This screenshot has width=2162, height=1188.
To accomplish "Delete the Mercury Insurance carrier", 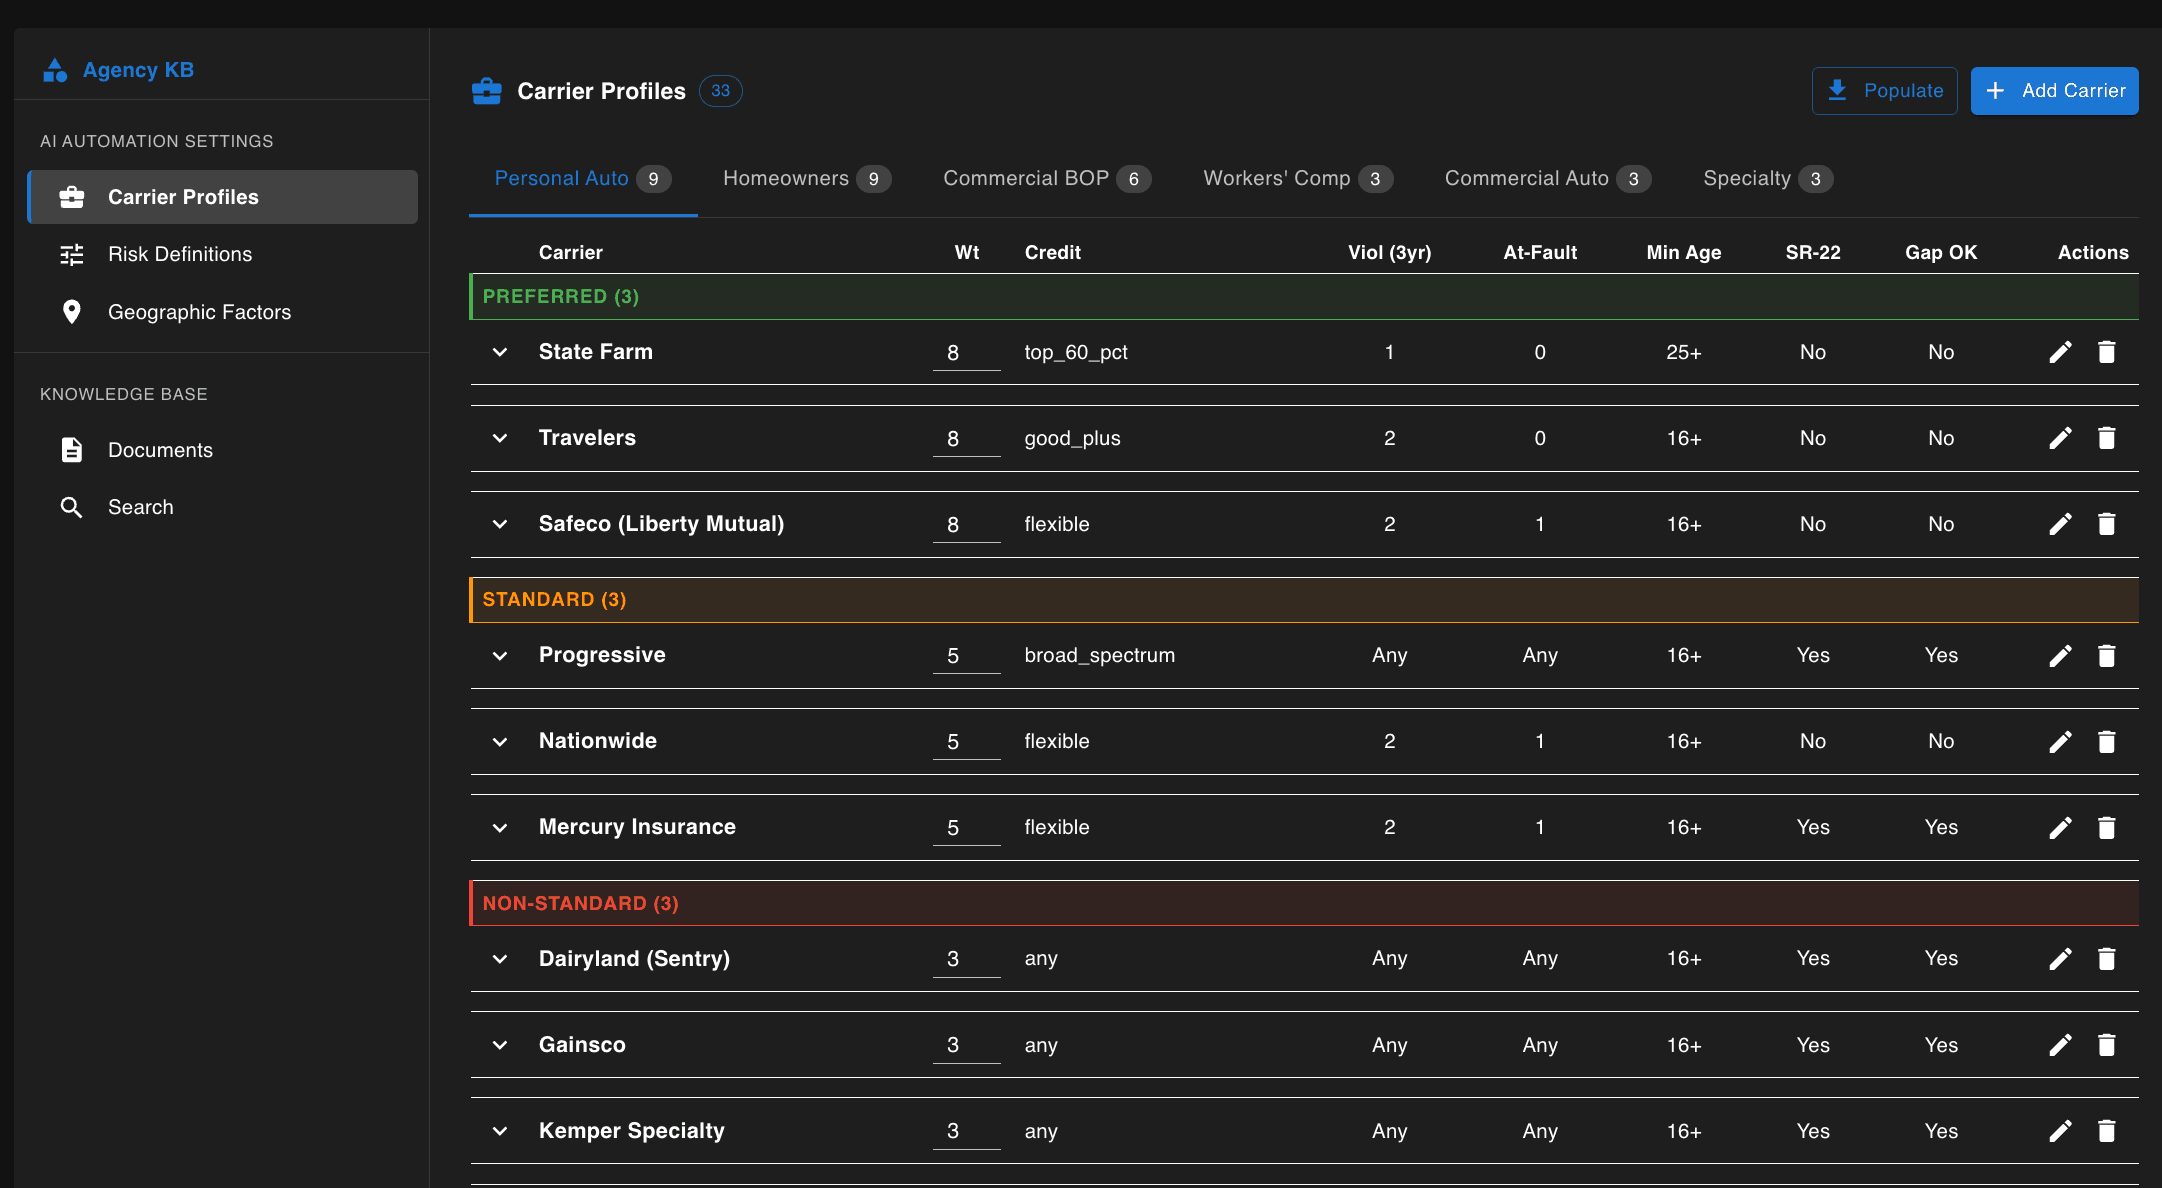I will [2106, 827].
